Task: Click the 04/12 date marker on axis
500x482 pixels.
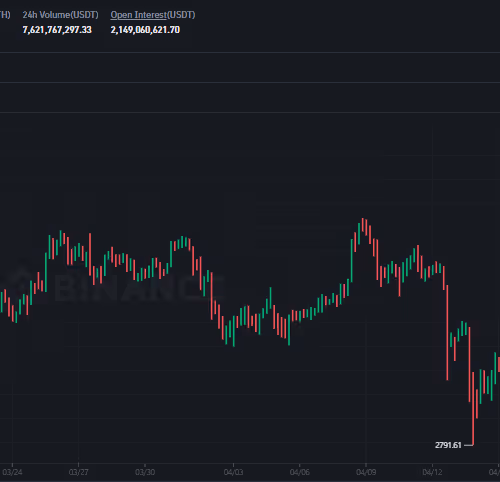Action: click(x=432, y=472)
